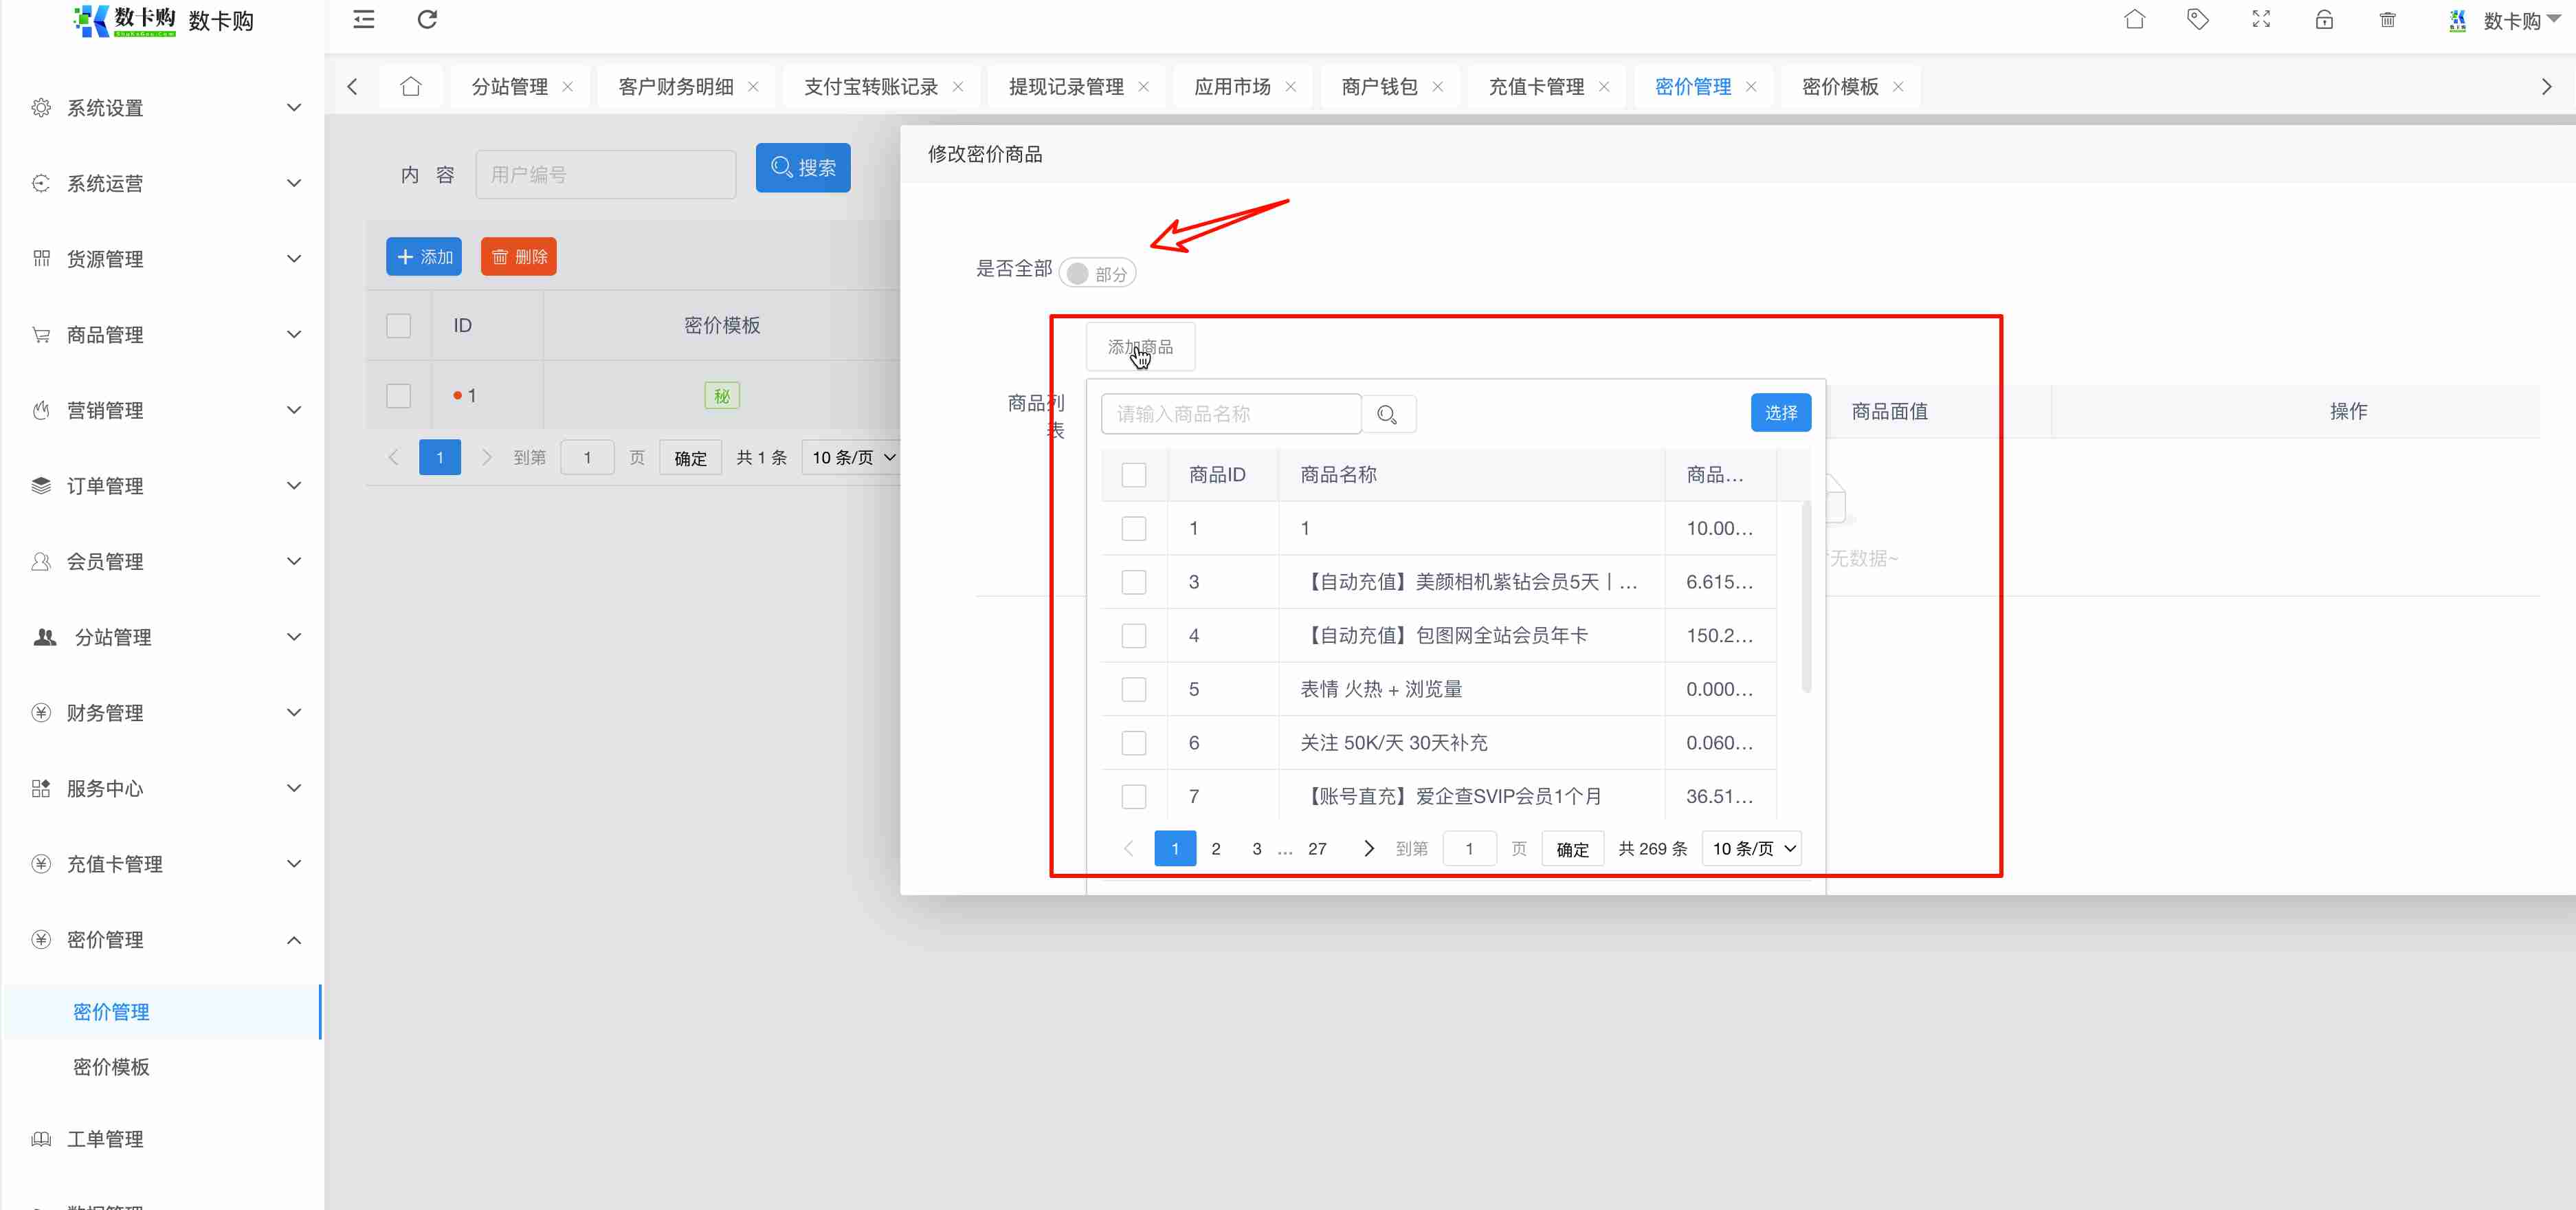Open the 商户钱包 tab
The width and height of the screenshot is (2576, 1210).
1379,87
